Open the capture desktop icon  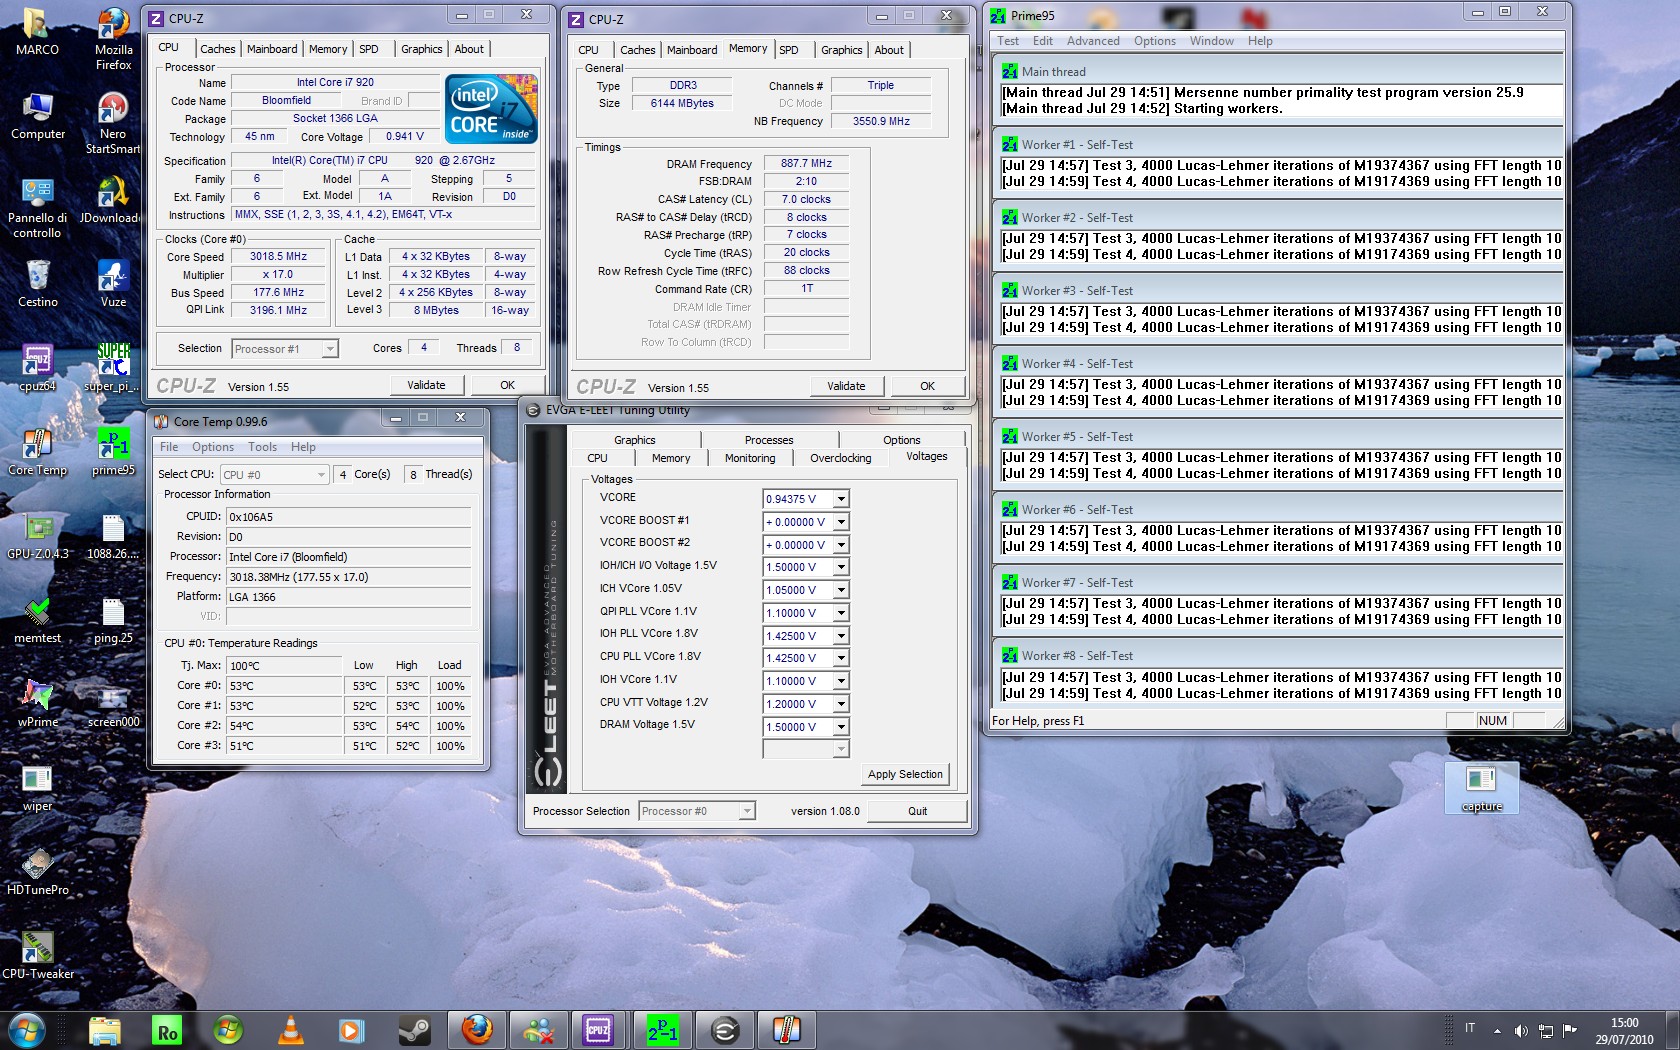point(1482,788)
